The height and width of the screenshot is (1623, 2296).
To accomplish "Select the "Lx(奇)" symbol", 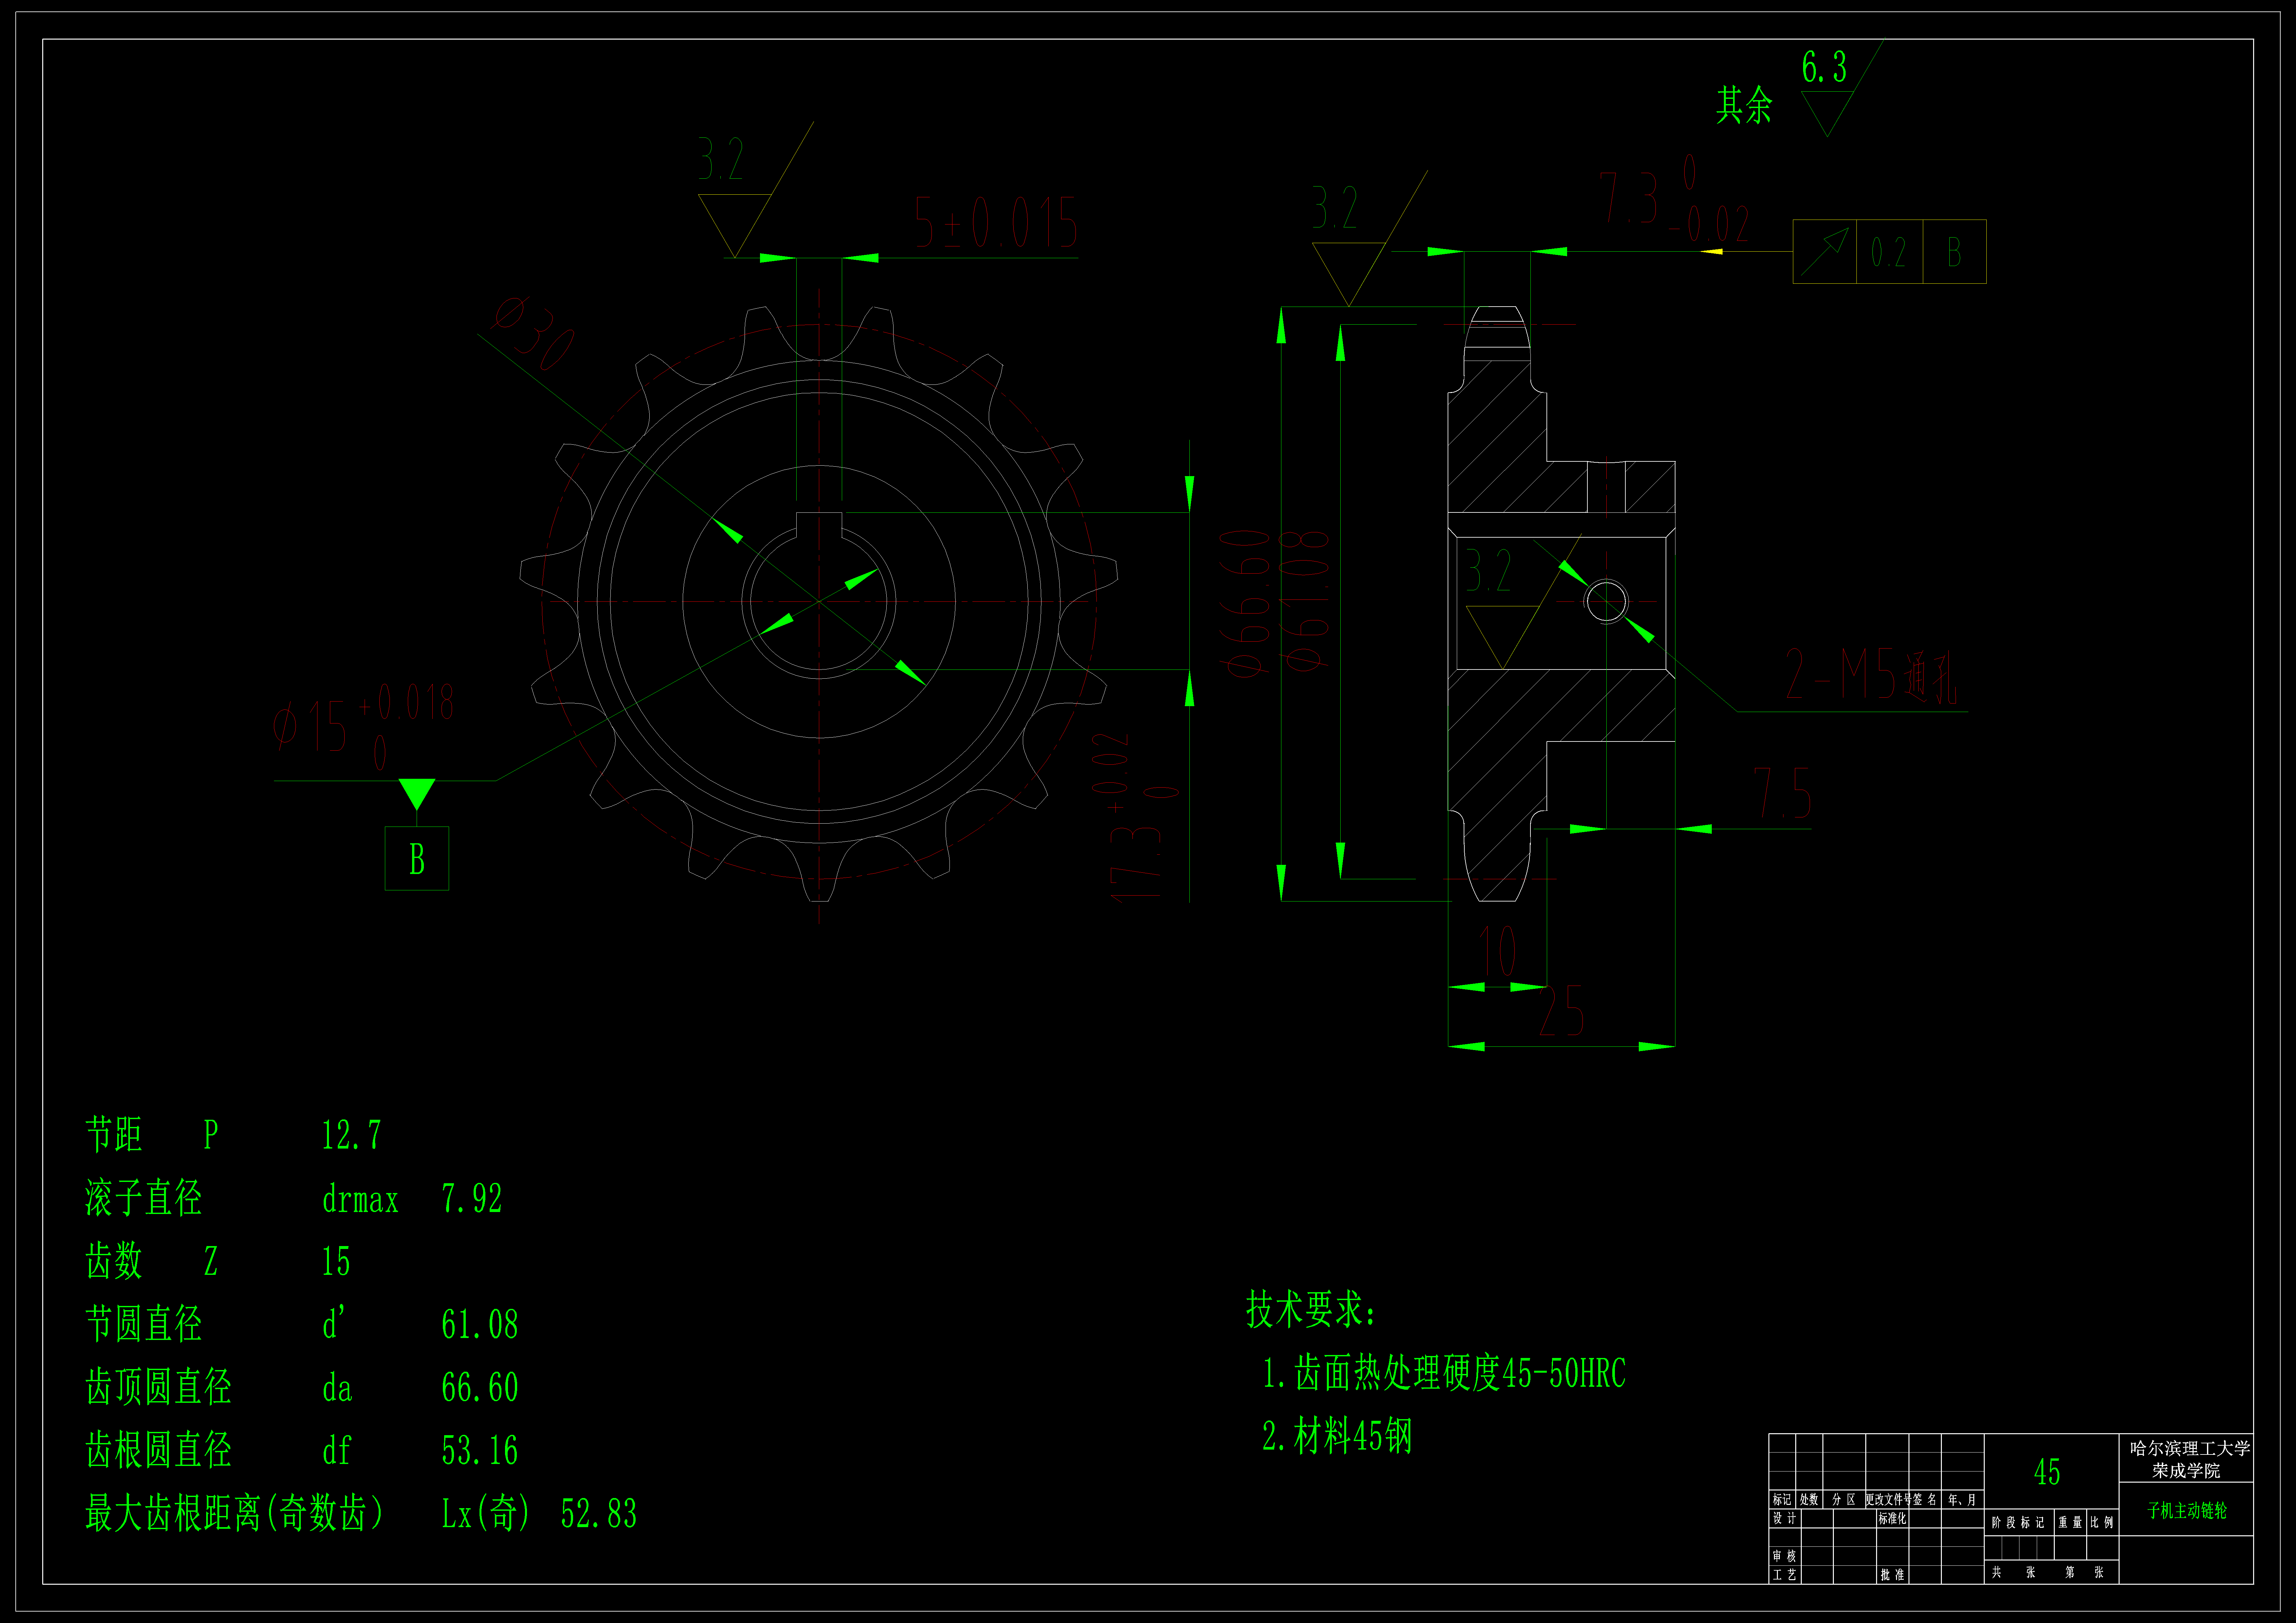I will point(486,1513).
